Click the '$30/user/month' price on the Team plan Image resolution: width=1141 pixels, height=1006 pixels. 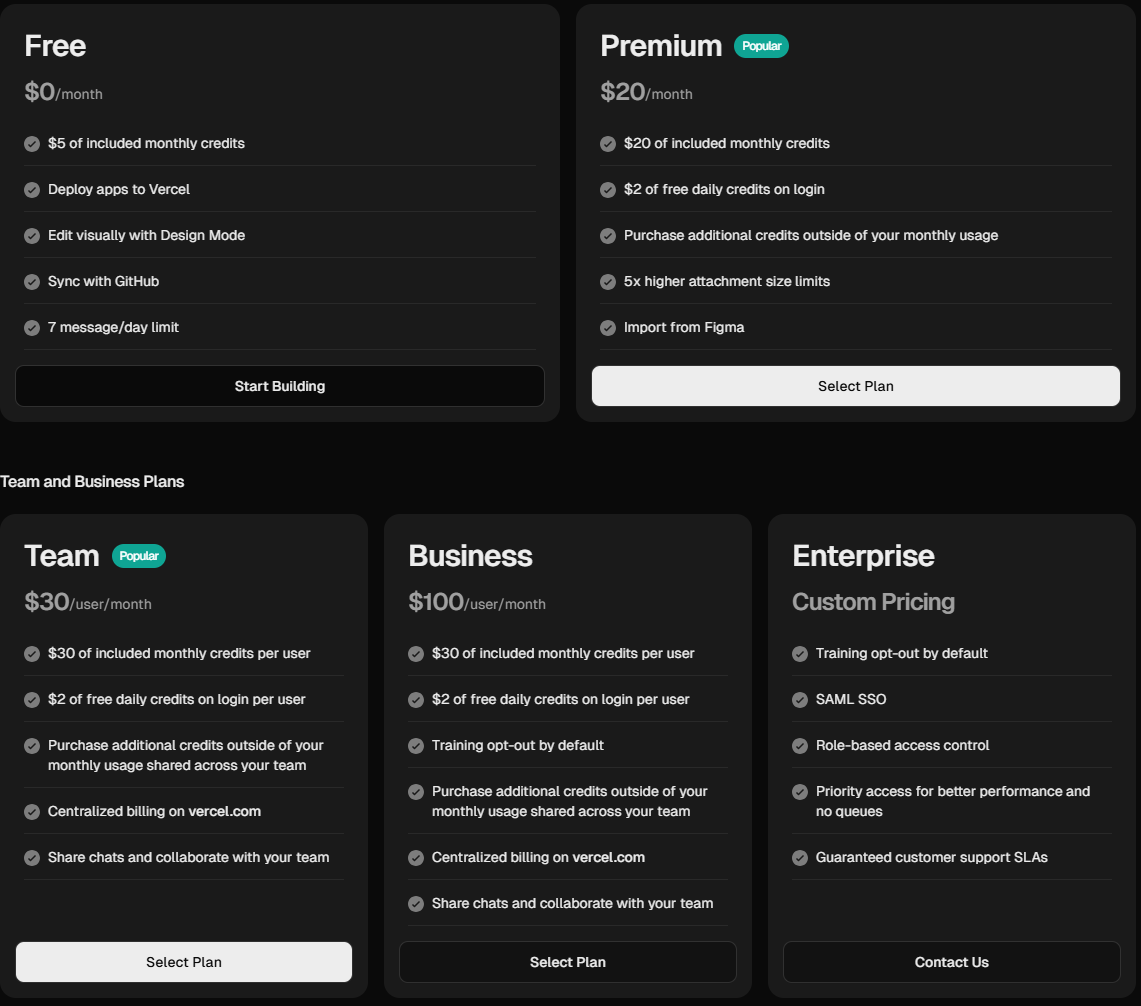(87, 602)
